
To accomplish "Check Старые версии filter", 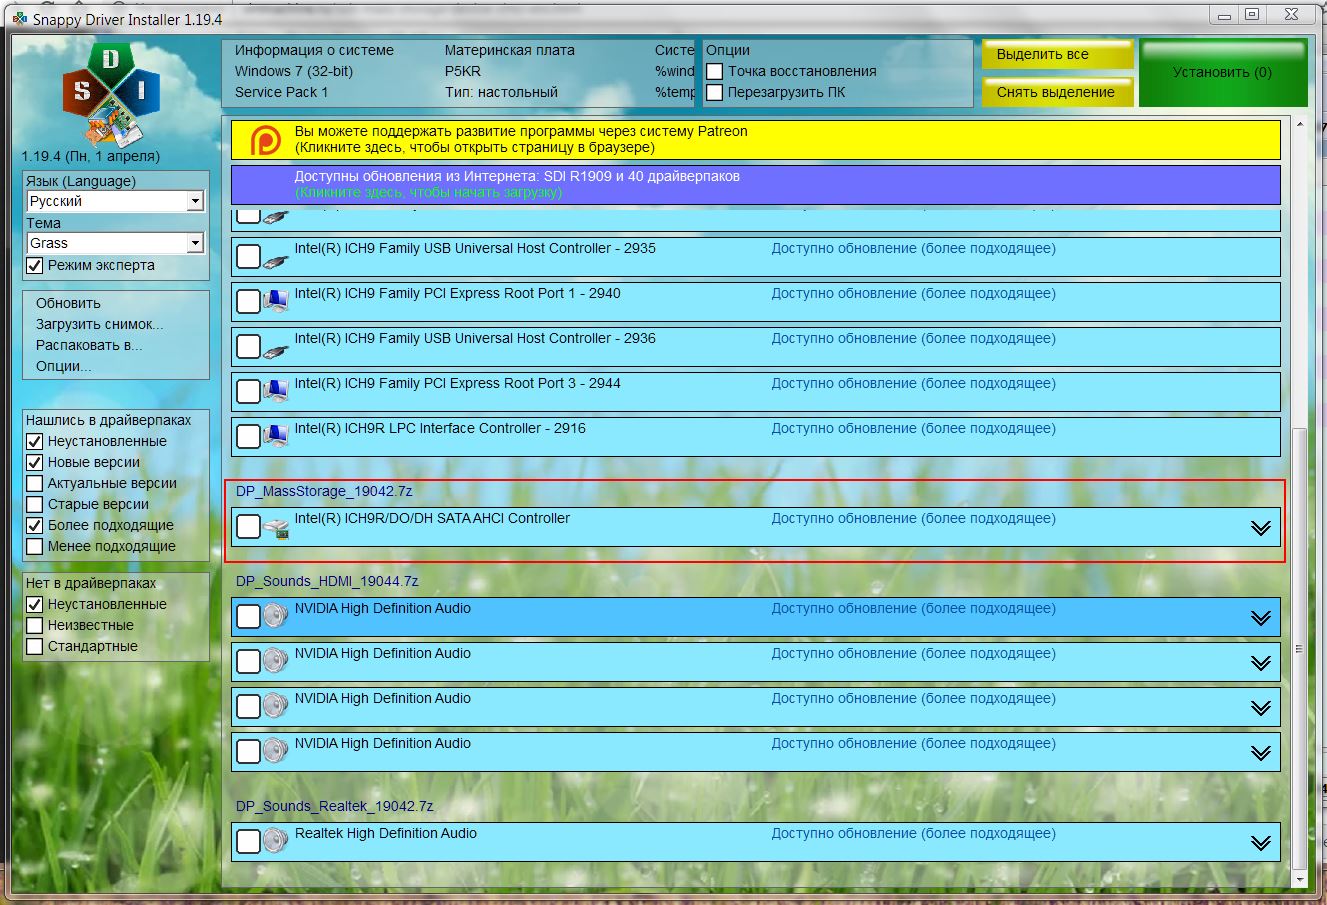I will click(35, 505).
